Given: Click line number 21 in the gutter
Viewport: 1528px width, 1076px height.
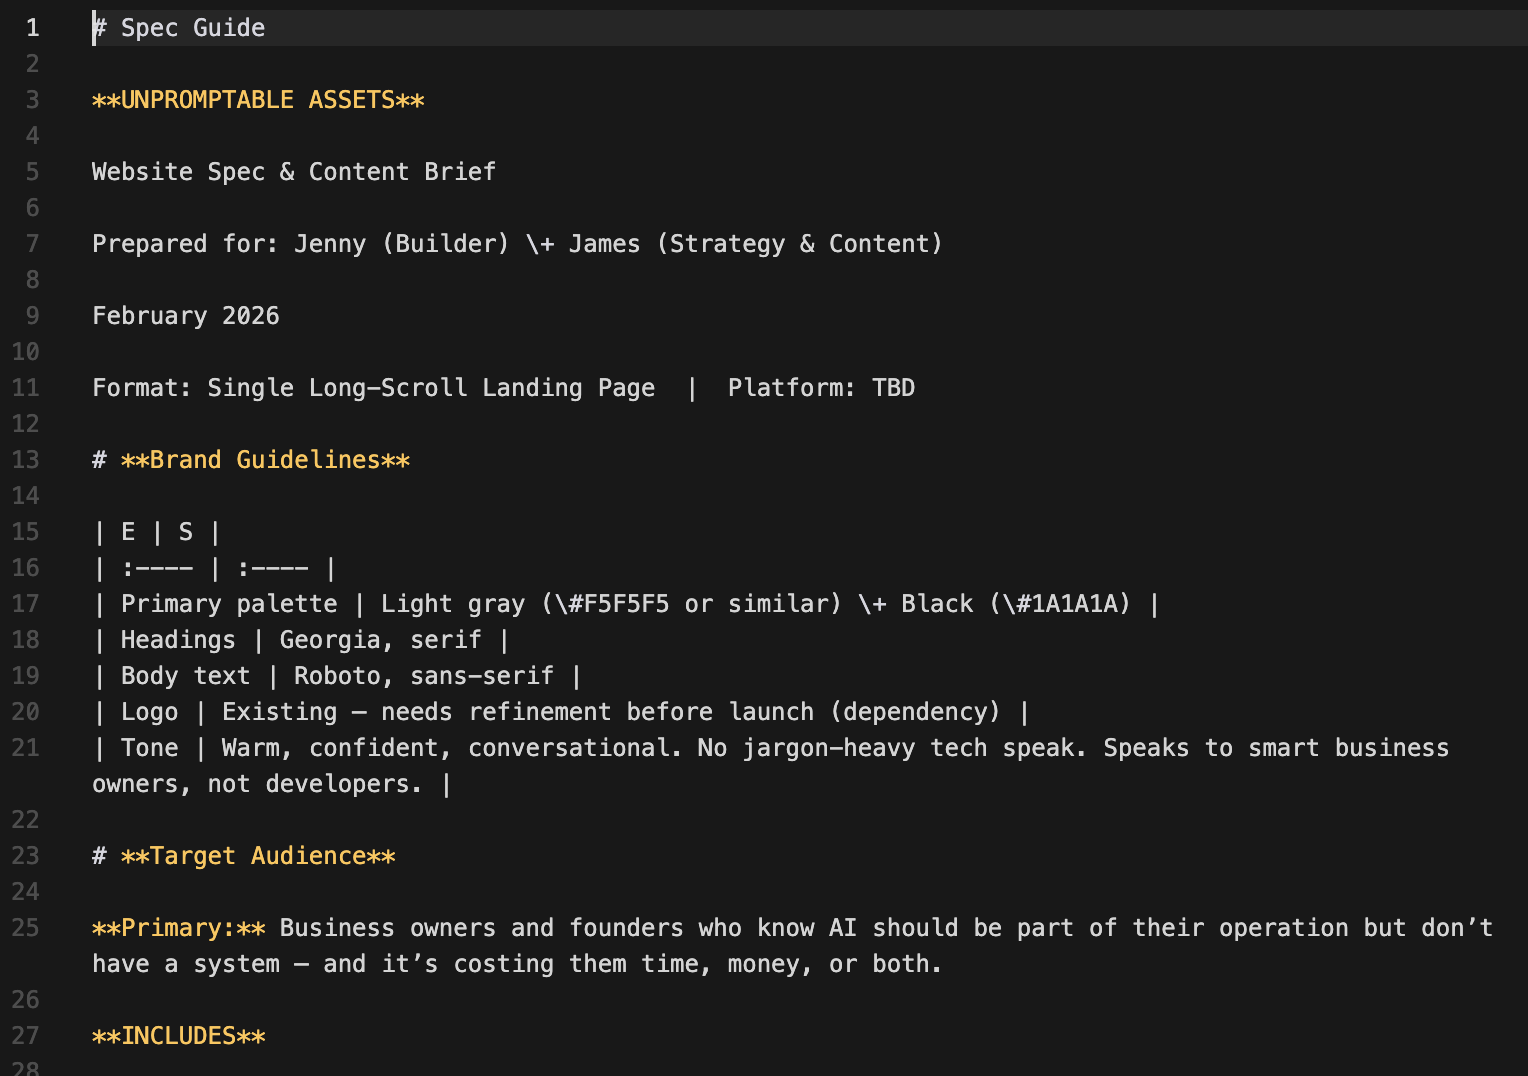Looking at the screenshot, I should point(26,748).
